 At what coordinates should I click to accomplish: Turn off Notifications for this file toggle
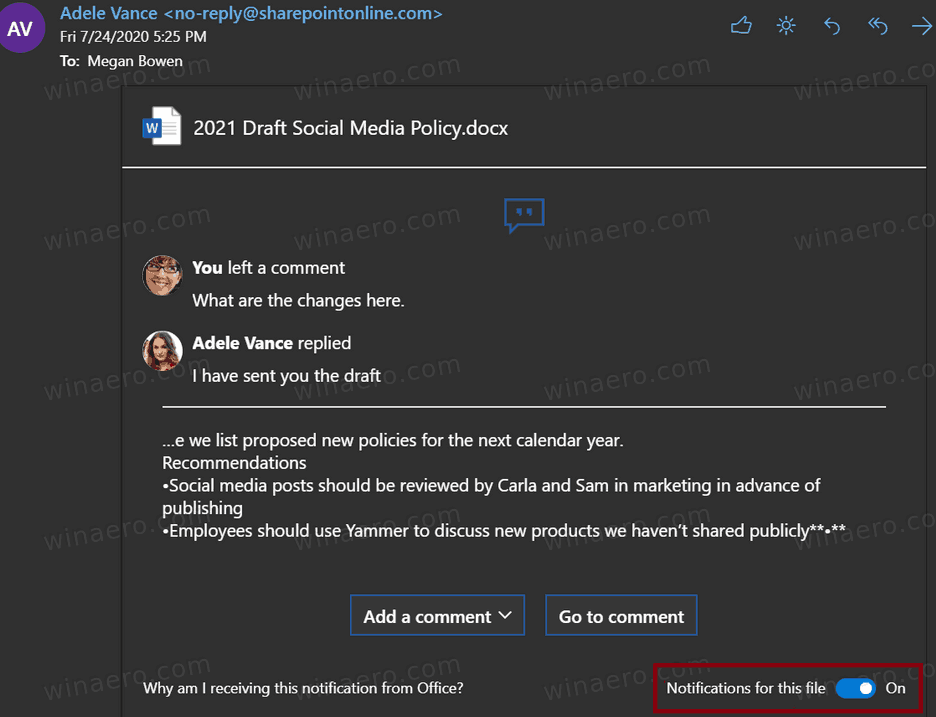[x=855, y=688]
